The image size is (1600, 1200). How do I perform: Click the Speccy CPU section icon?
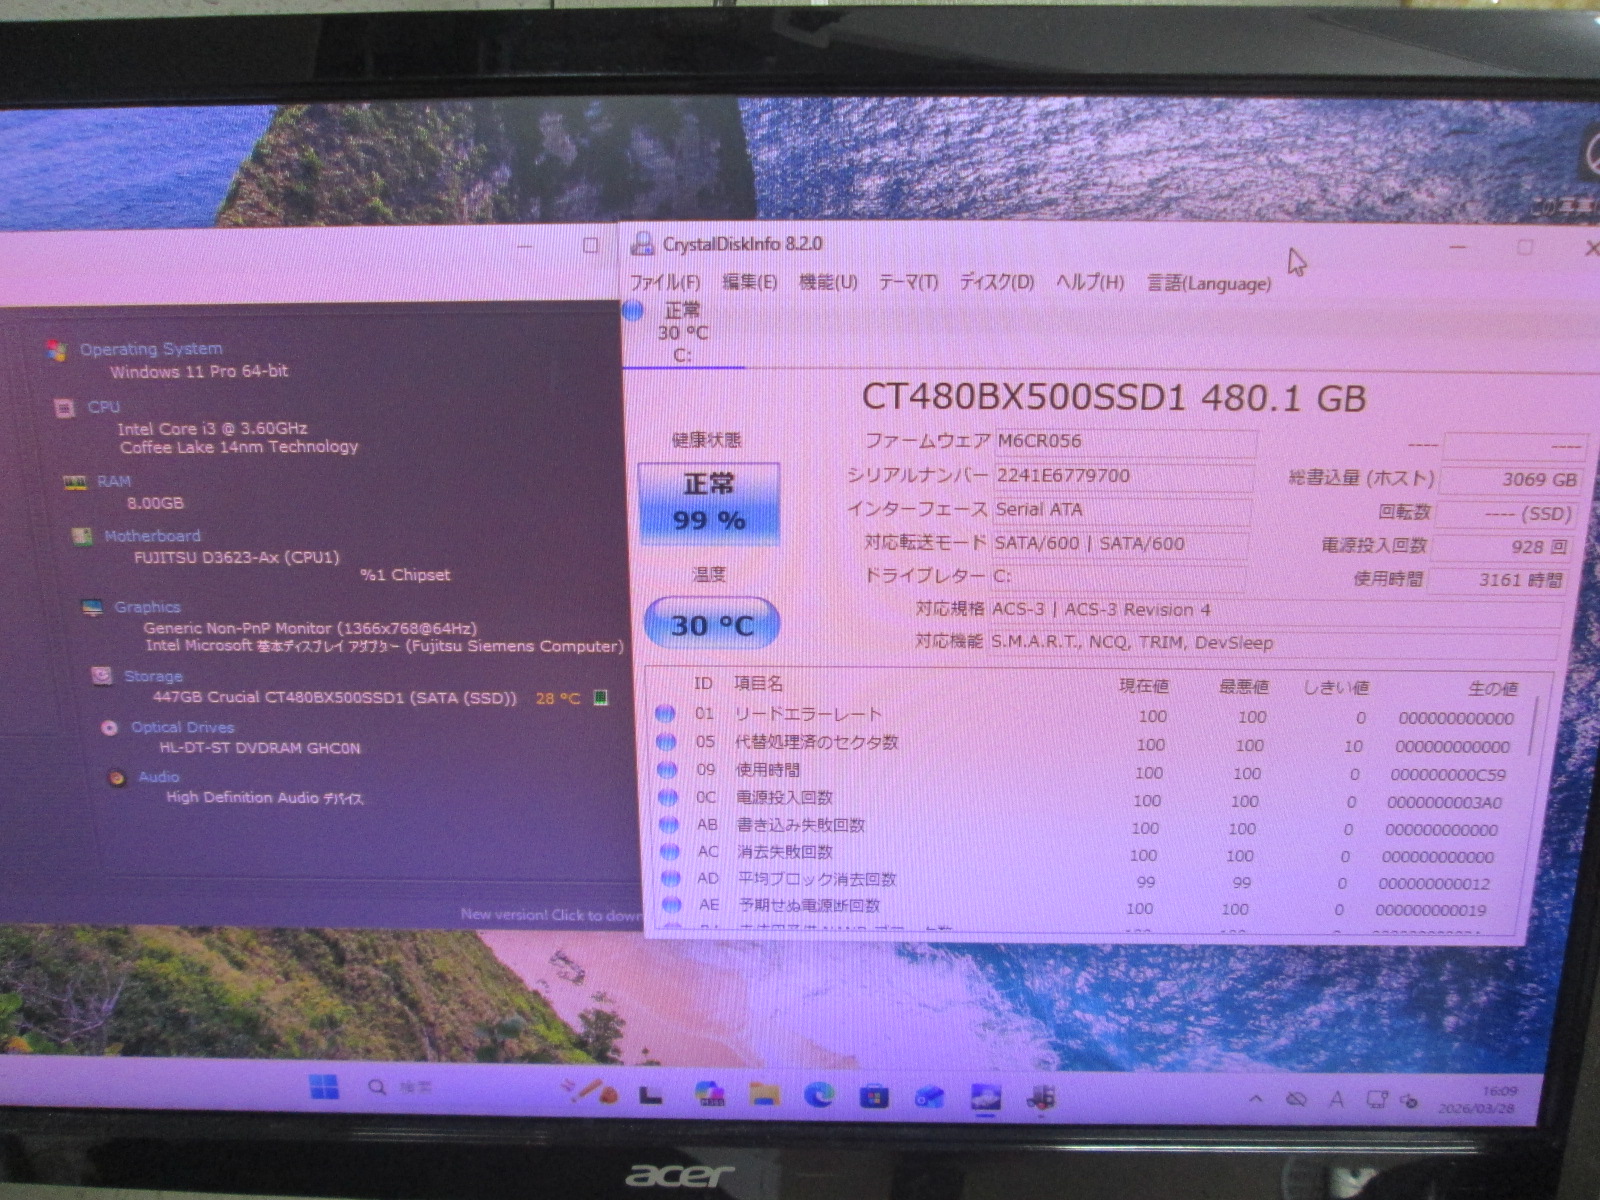pyautogui.click(x=65, y=408)
